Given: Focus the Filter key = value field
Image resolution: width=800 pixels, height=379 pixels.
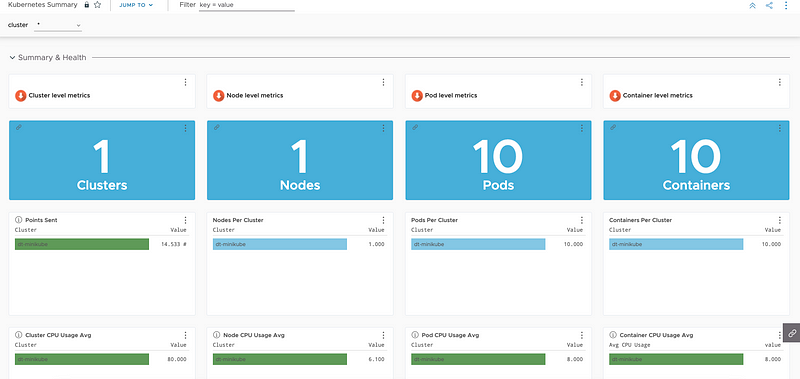Looking at the screenshot, I should tap(246, 5).
